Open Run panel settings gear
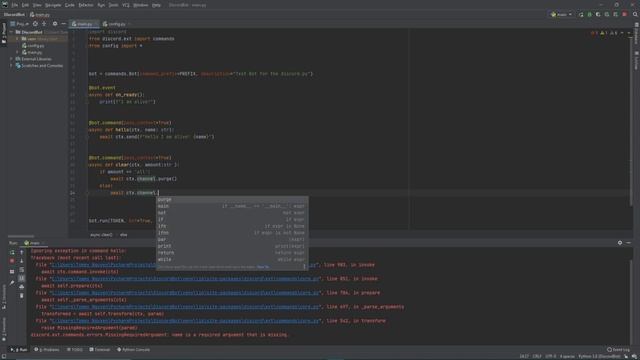 [620, 243]
